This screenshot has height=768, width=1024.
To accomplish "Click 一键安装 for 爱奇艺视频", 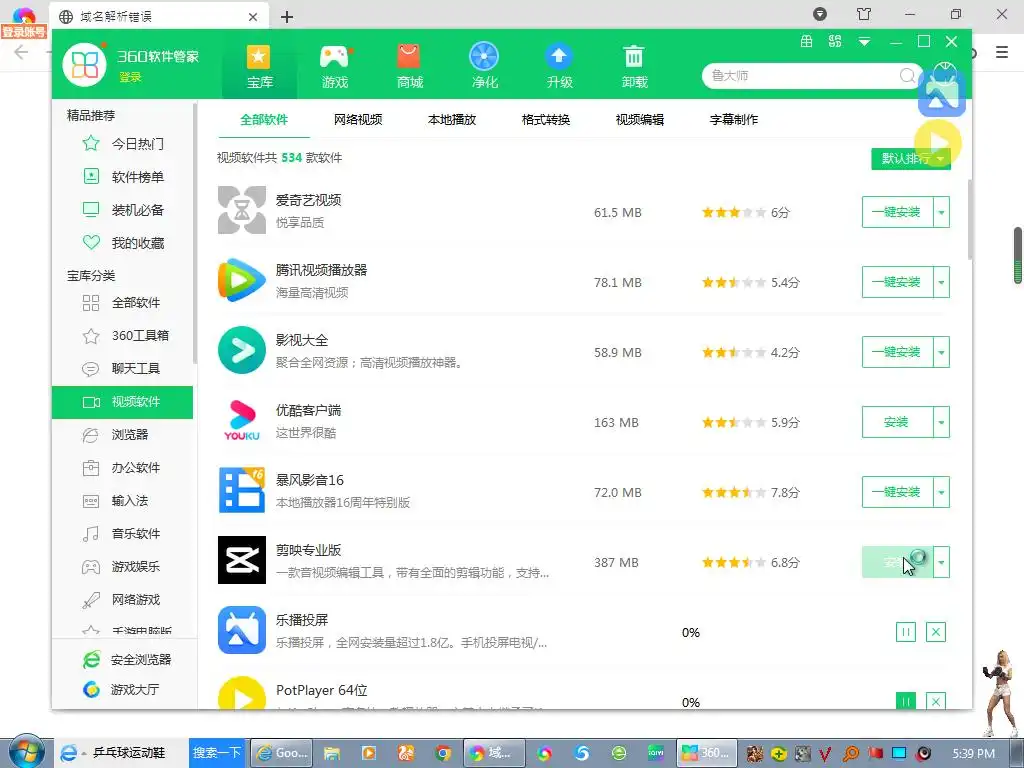I will click(x=897, y=212).
